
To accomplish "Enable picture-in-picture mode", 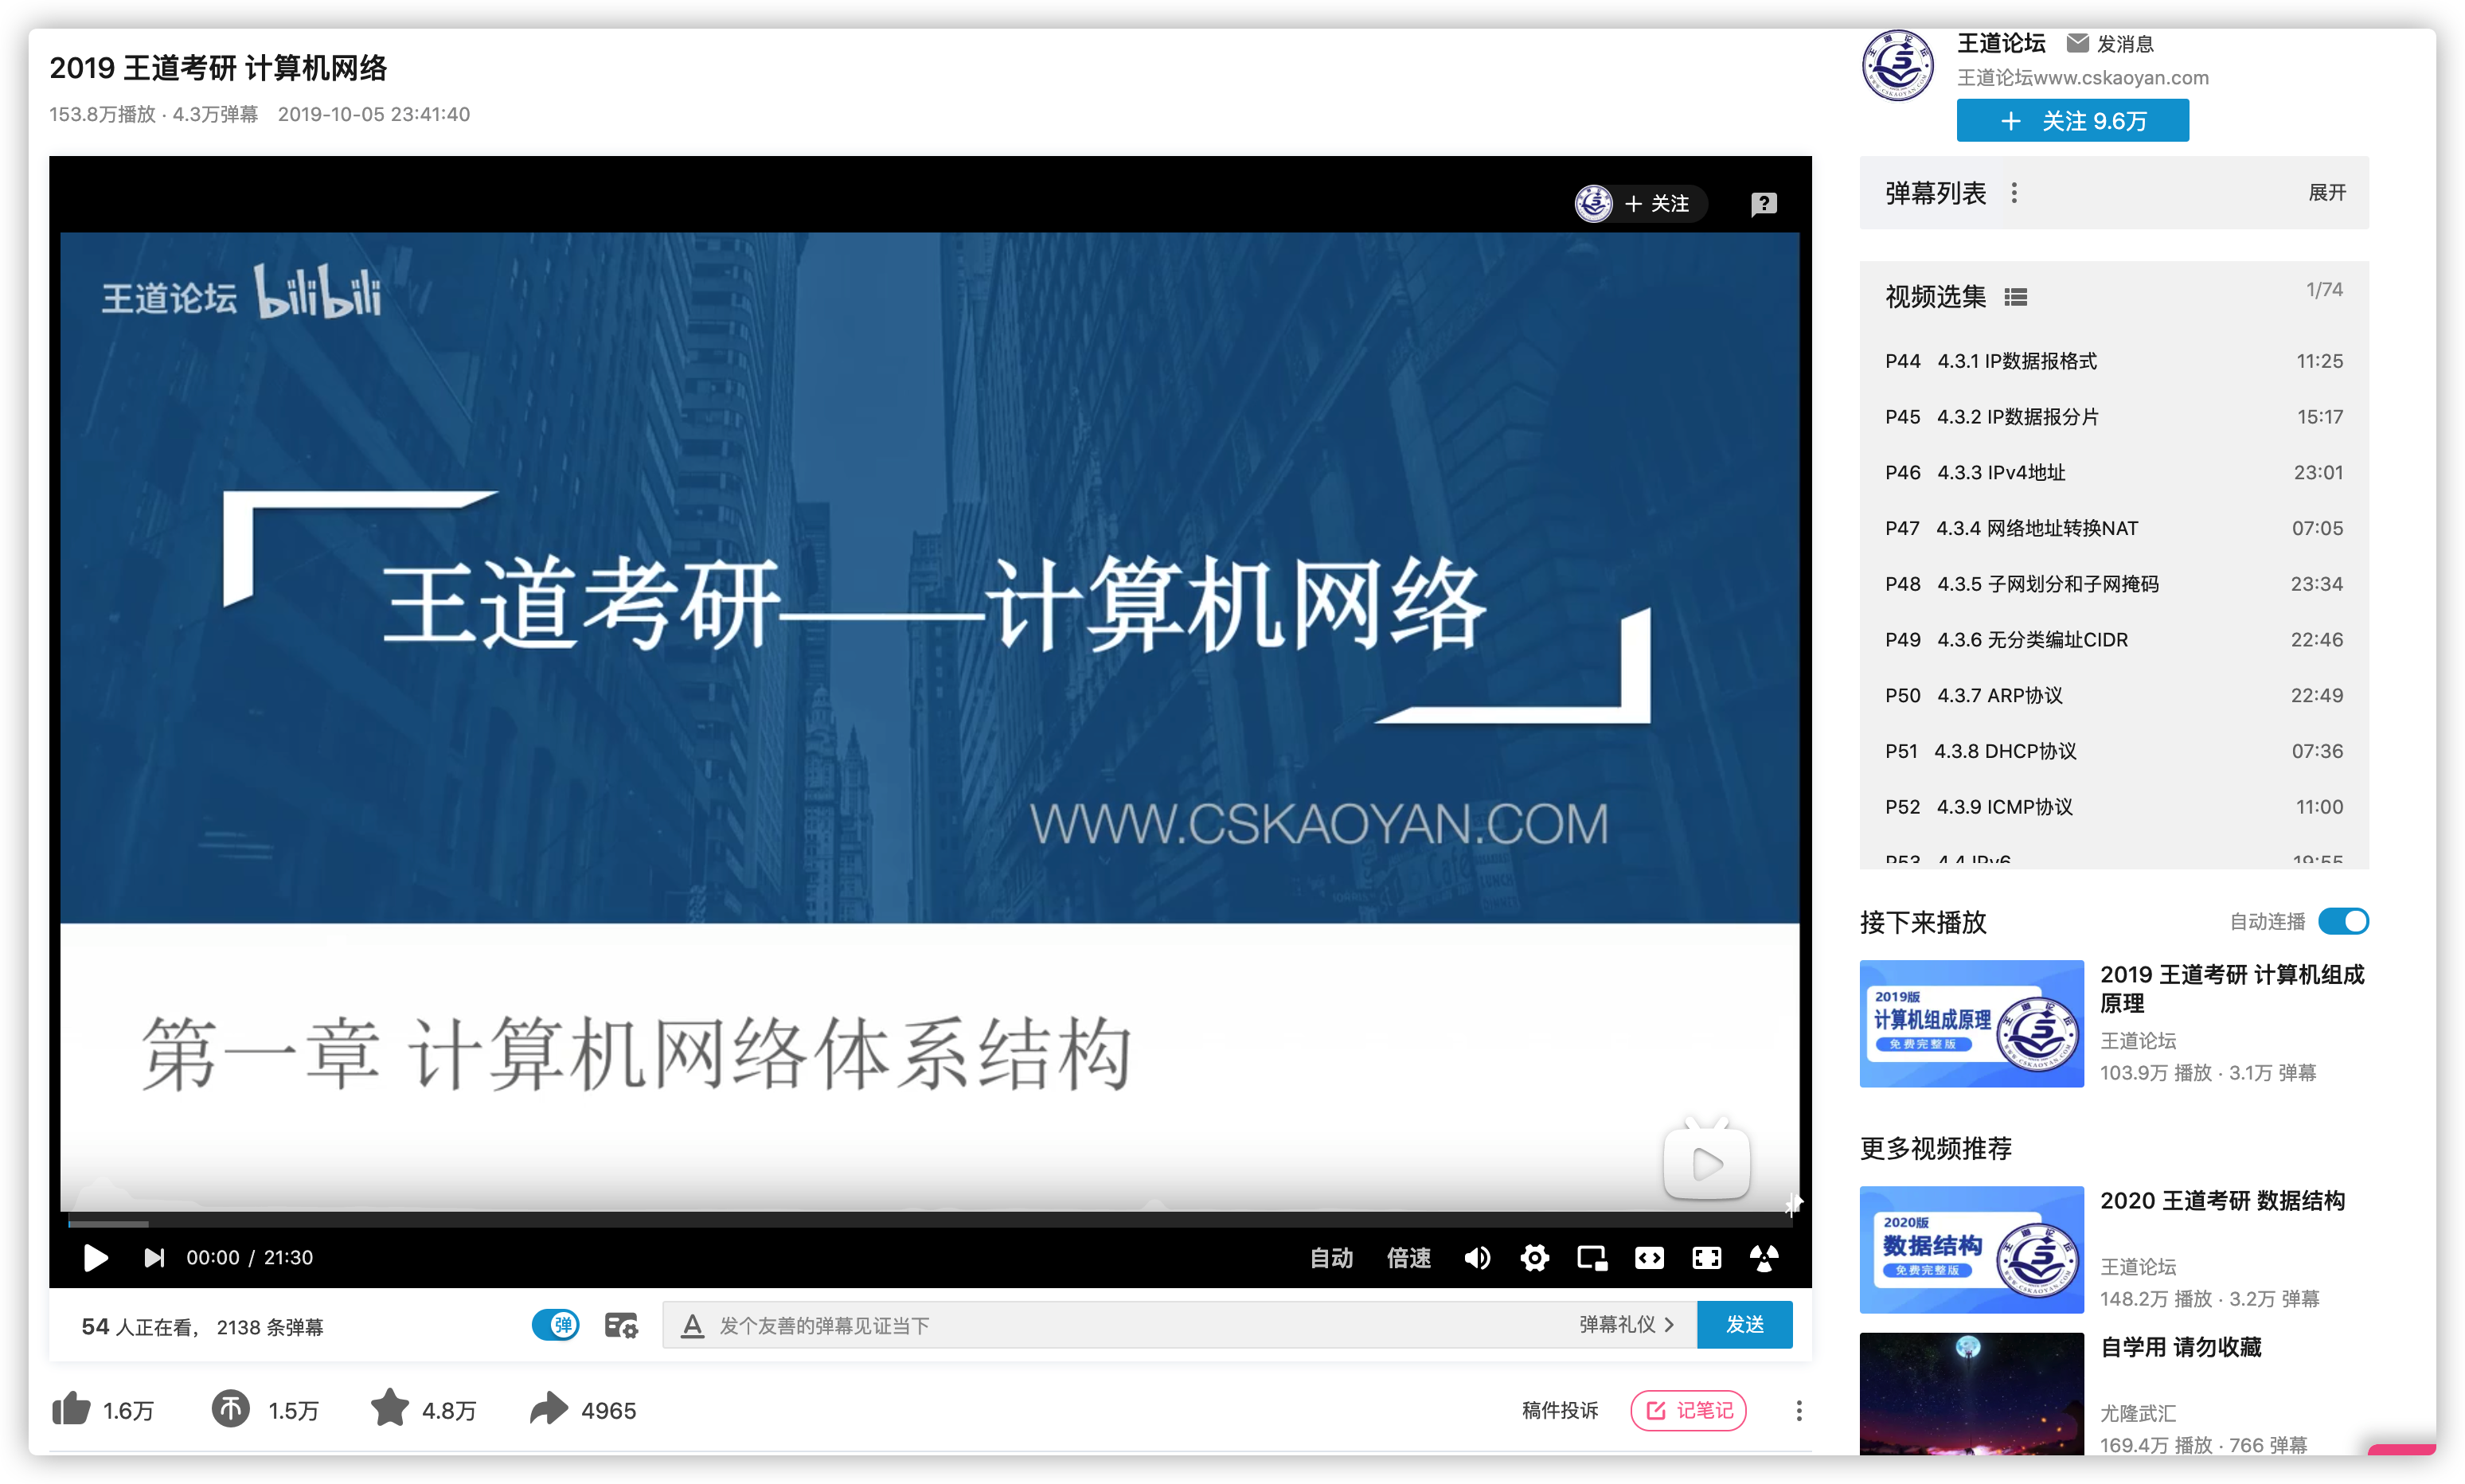I will (x=1591, y=1257).
